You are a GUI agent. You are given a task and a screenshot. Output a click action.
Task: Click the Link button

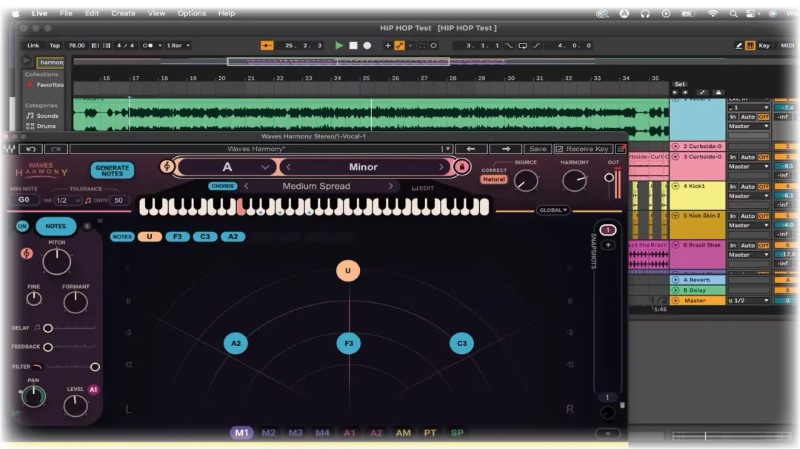(x=33, y=45)
